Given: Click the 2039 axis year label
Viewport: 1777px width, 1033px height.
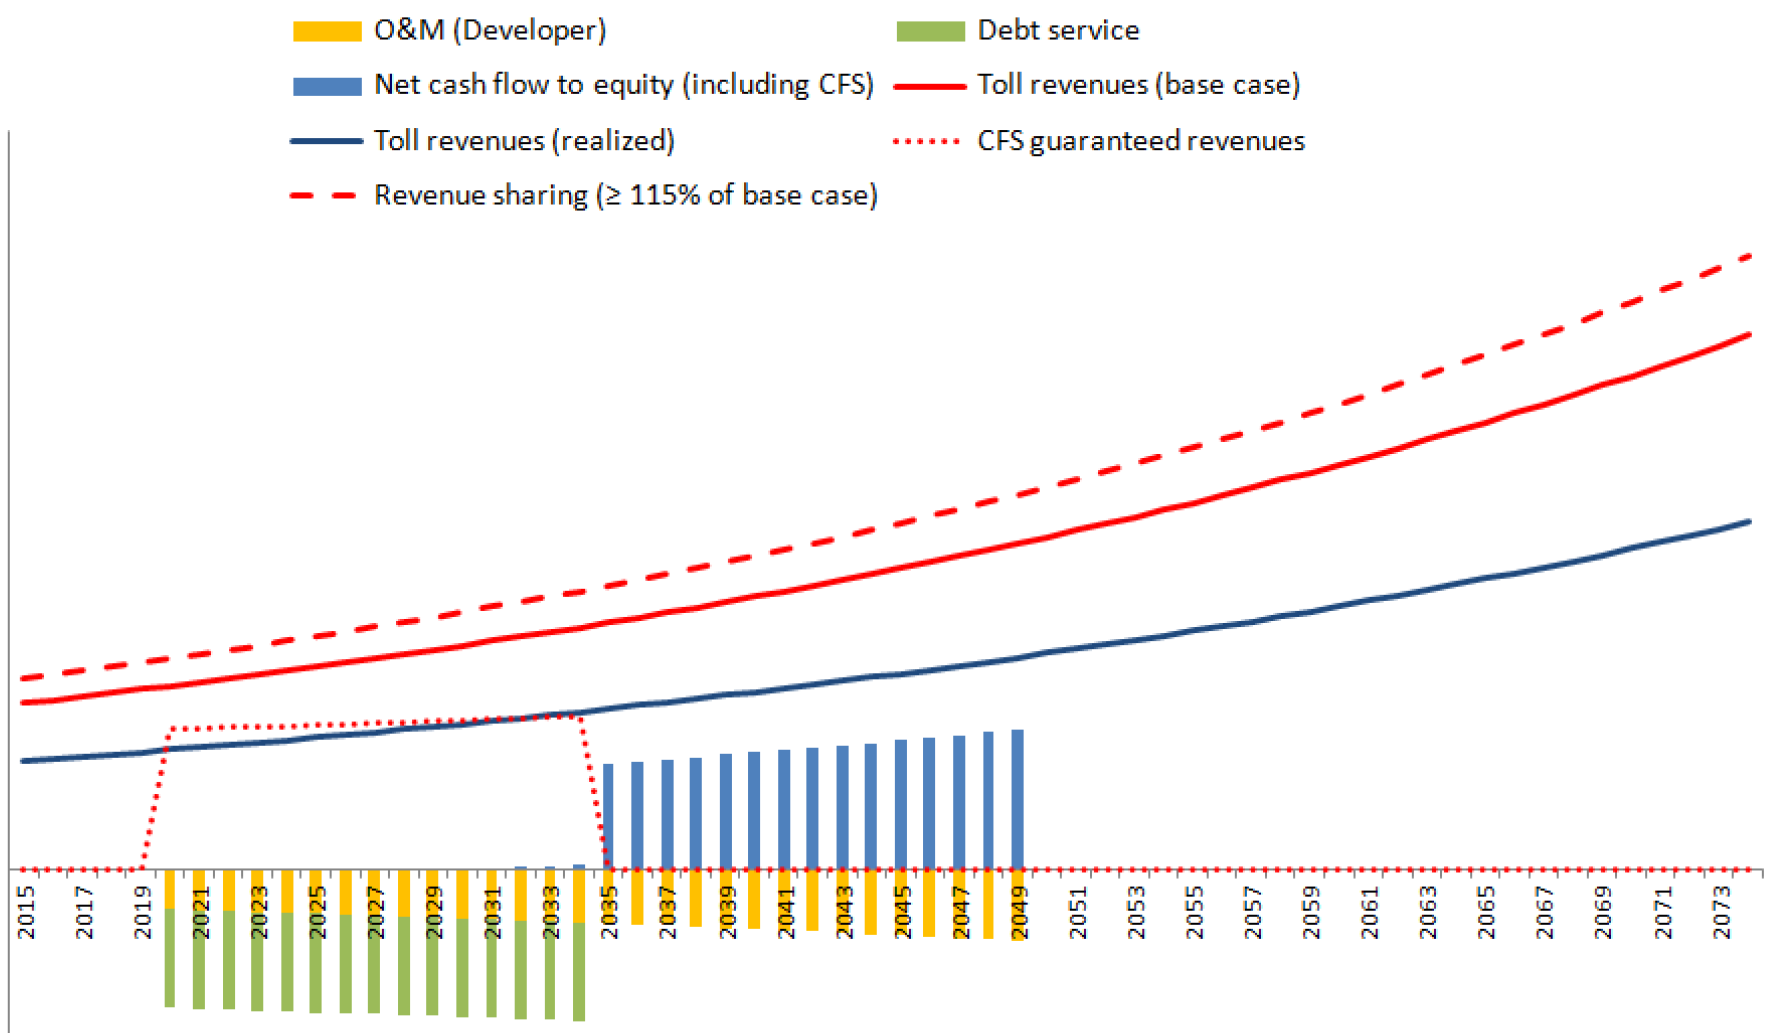Looking at the screenshot, I should [x=727, y=913].
